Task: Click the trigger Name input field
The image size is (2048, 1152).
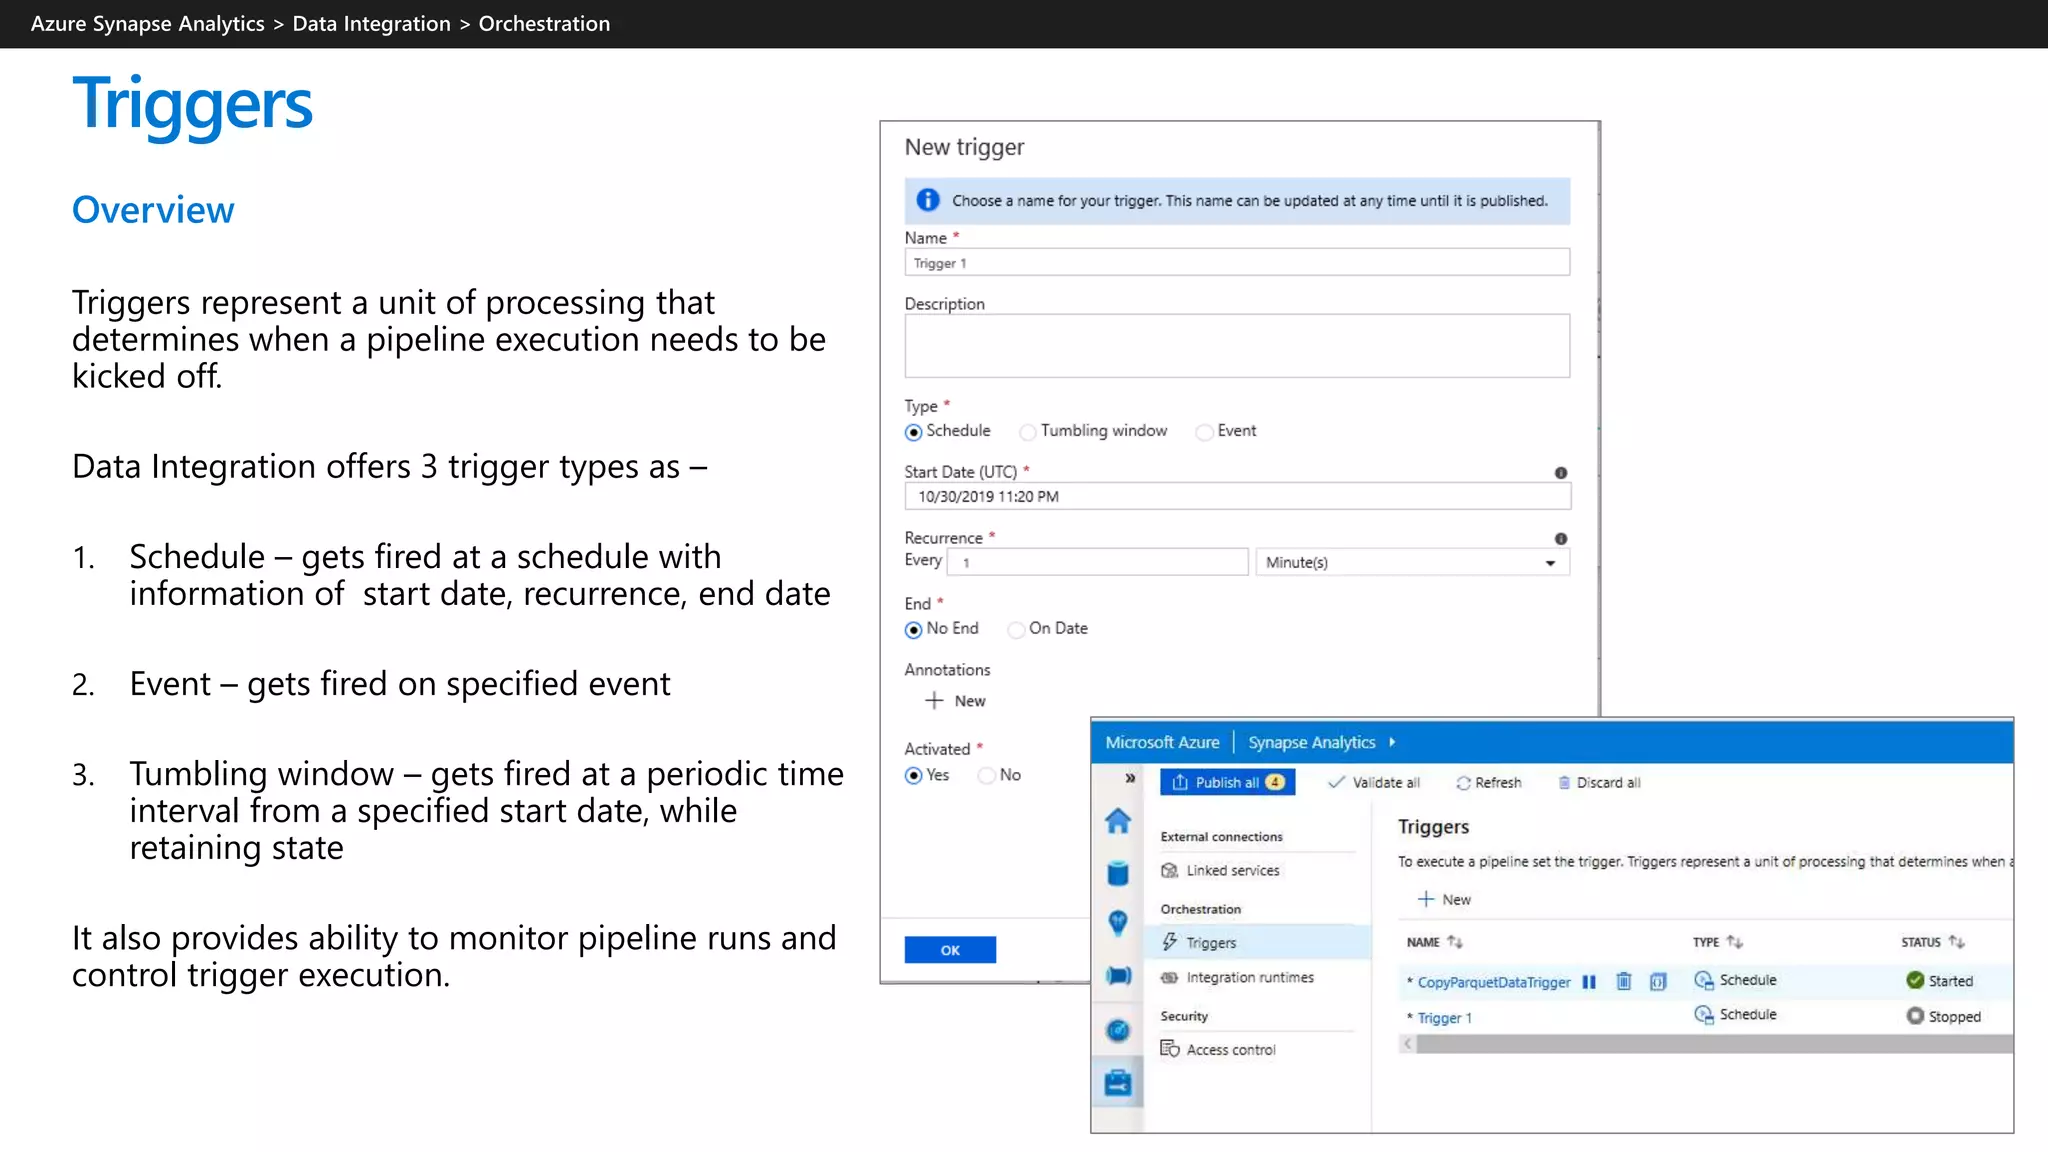Action: [x=1237, y=263]
